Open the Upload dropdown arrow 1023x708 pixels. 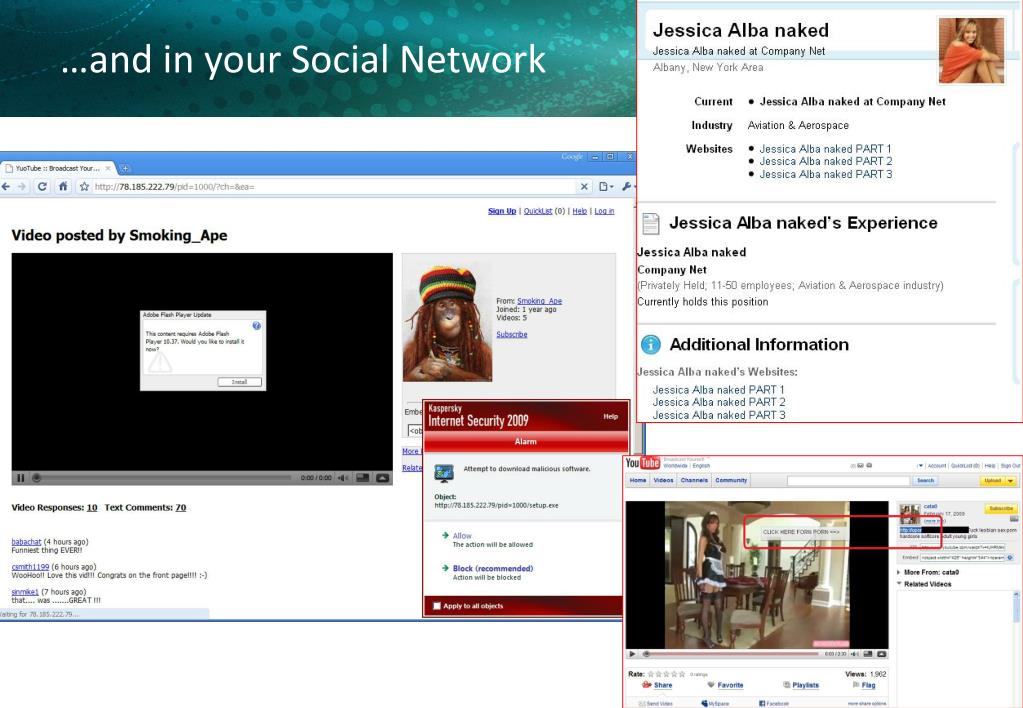tap(1011, 481)
